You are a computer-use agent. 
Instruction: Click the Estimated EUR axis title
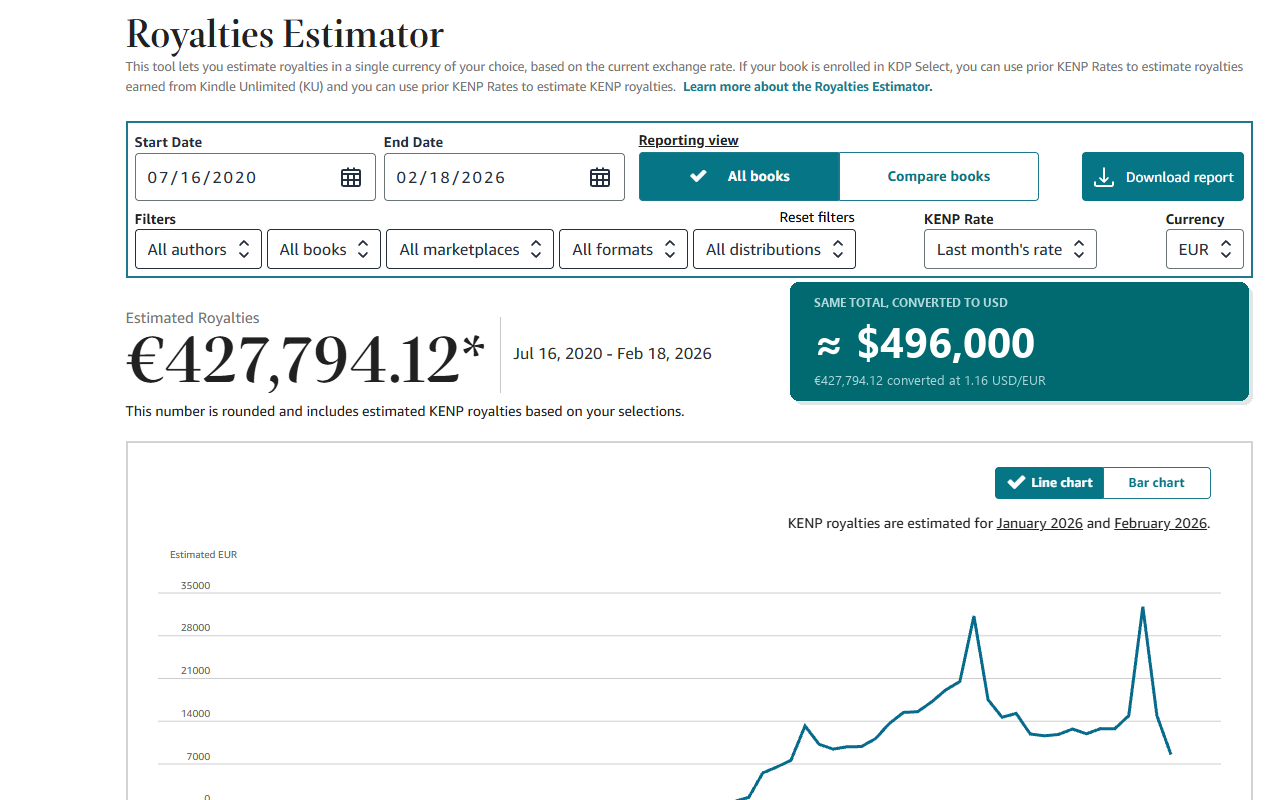[x=203, y=555]
